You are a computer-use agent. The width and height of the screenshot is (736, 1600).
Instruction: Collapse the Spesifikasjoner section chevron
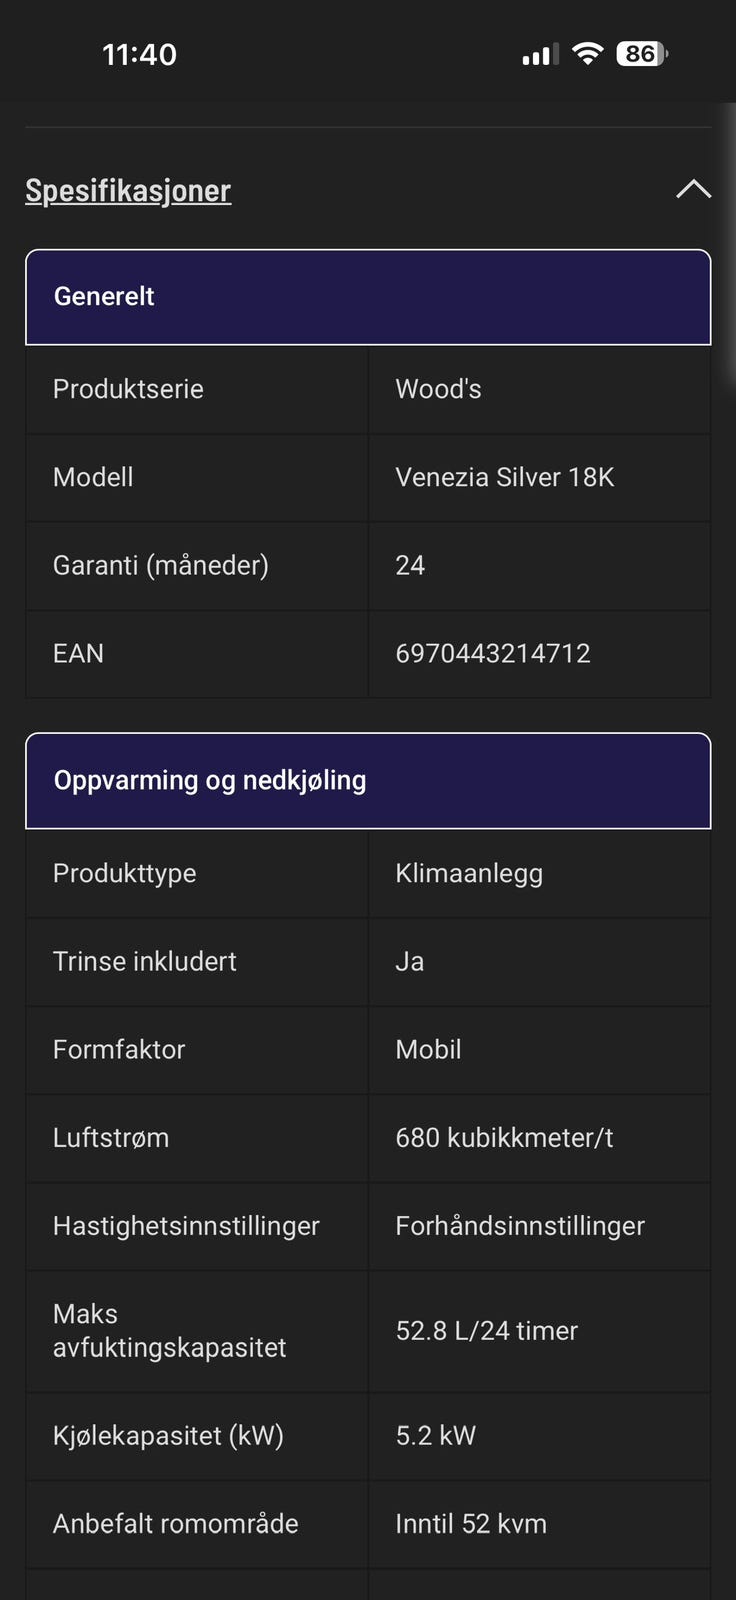693,189
